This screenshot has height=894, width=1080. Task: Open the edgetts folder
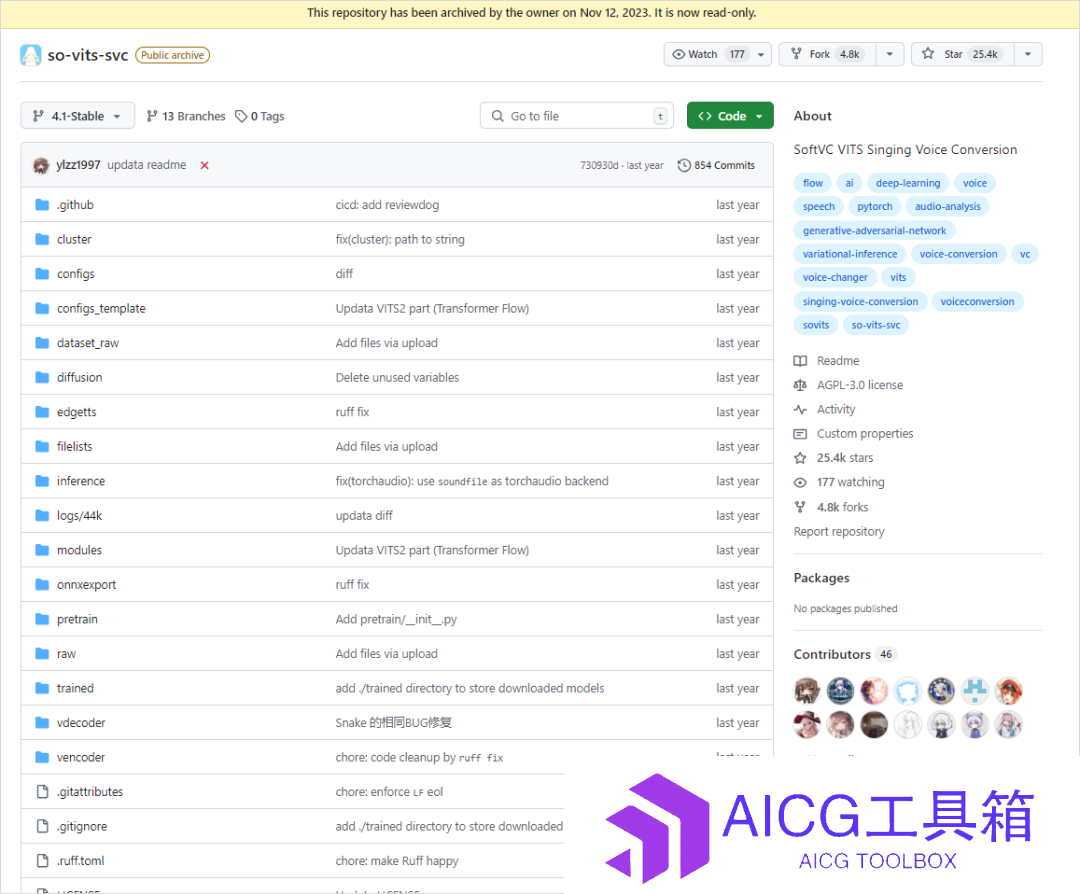coord(76,412)
